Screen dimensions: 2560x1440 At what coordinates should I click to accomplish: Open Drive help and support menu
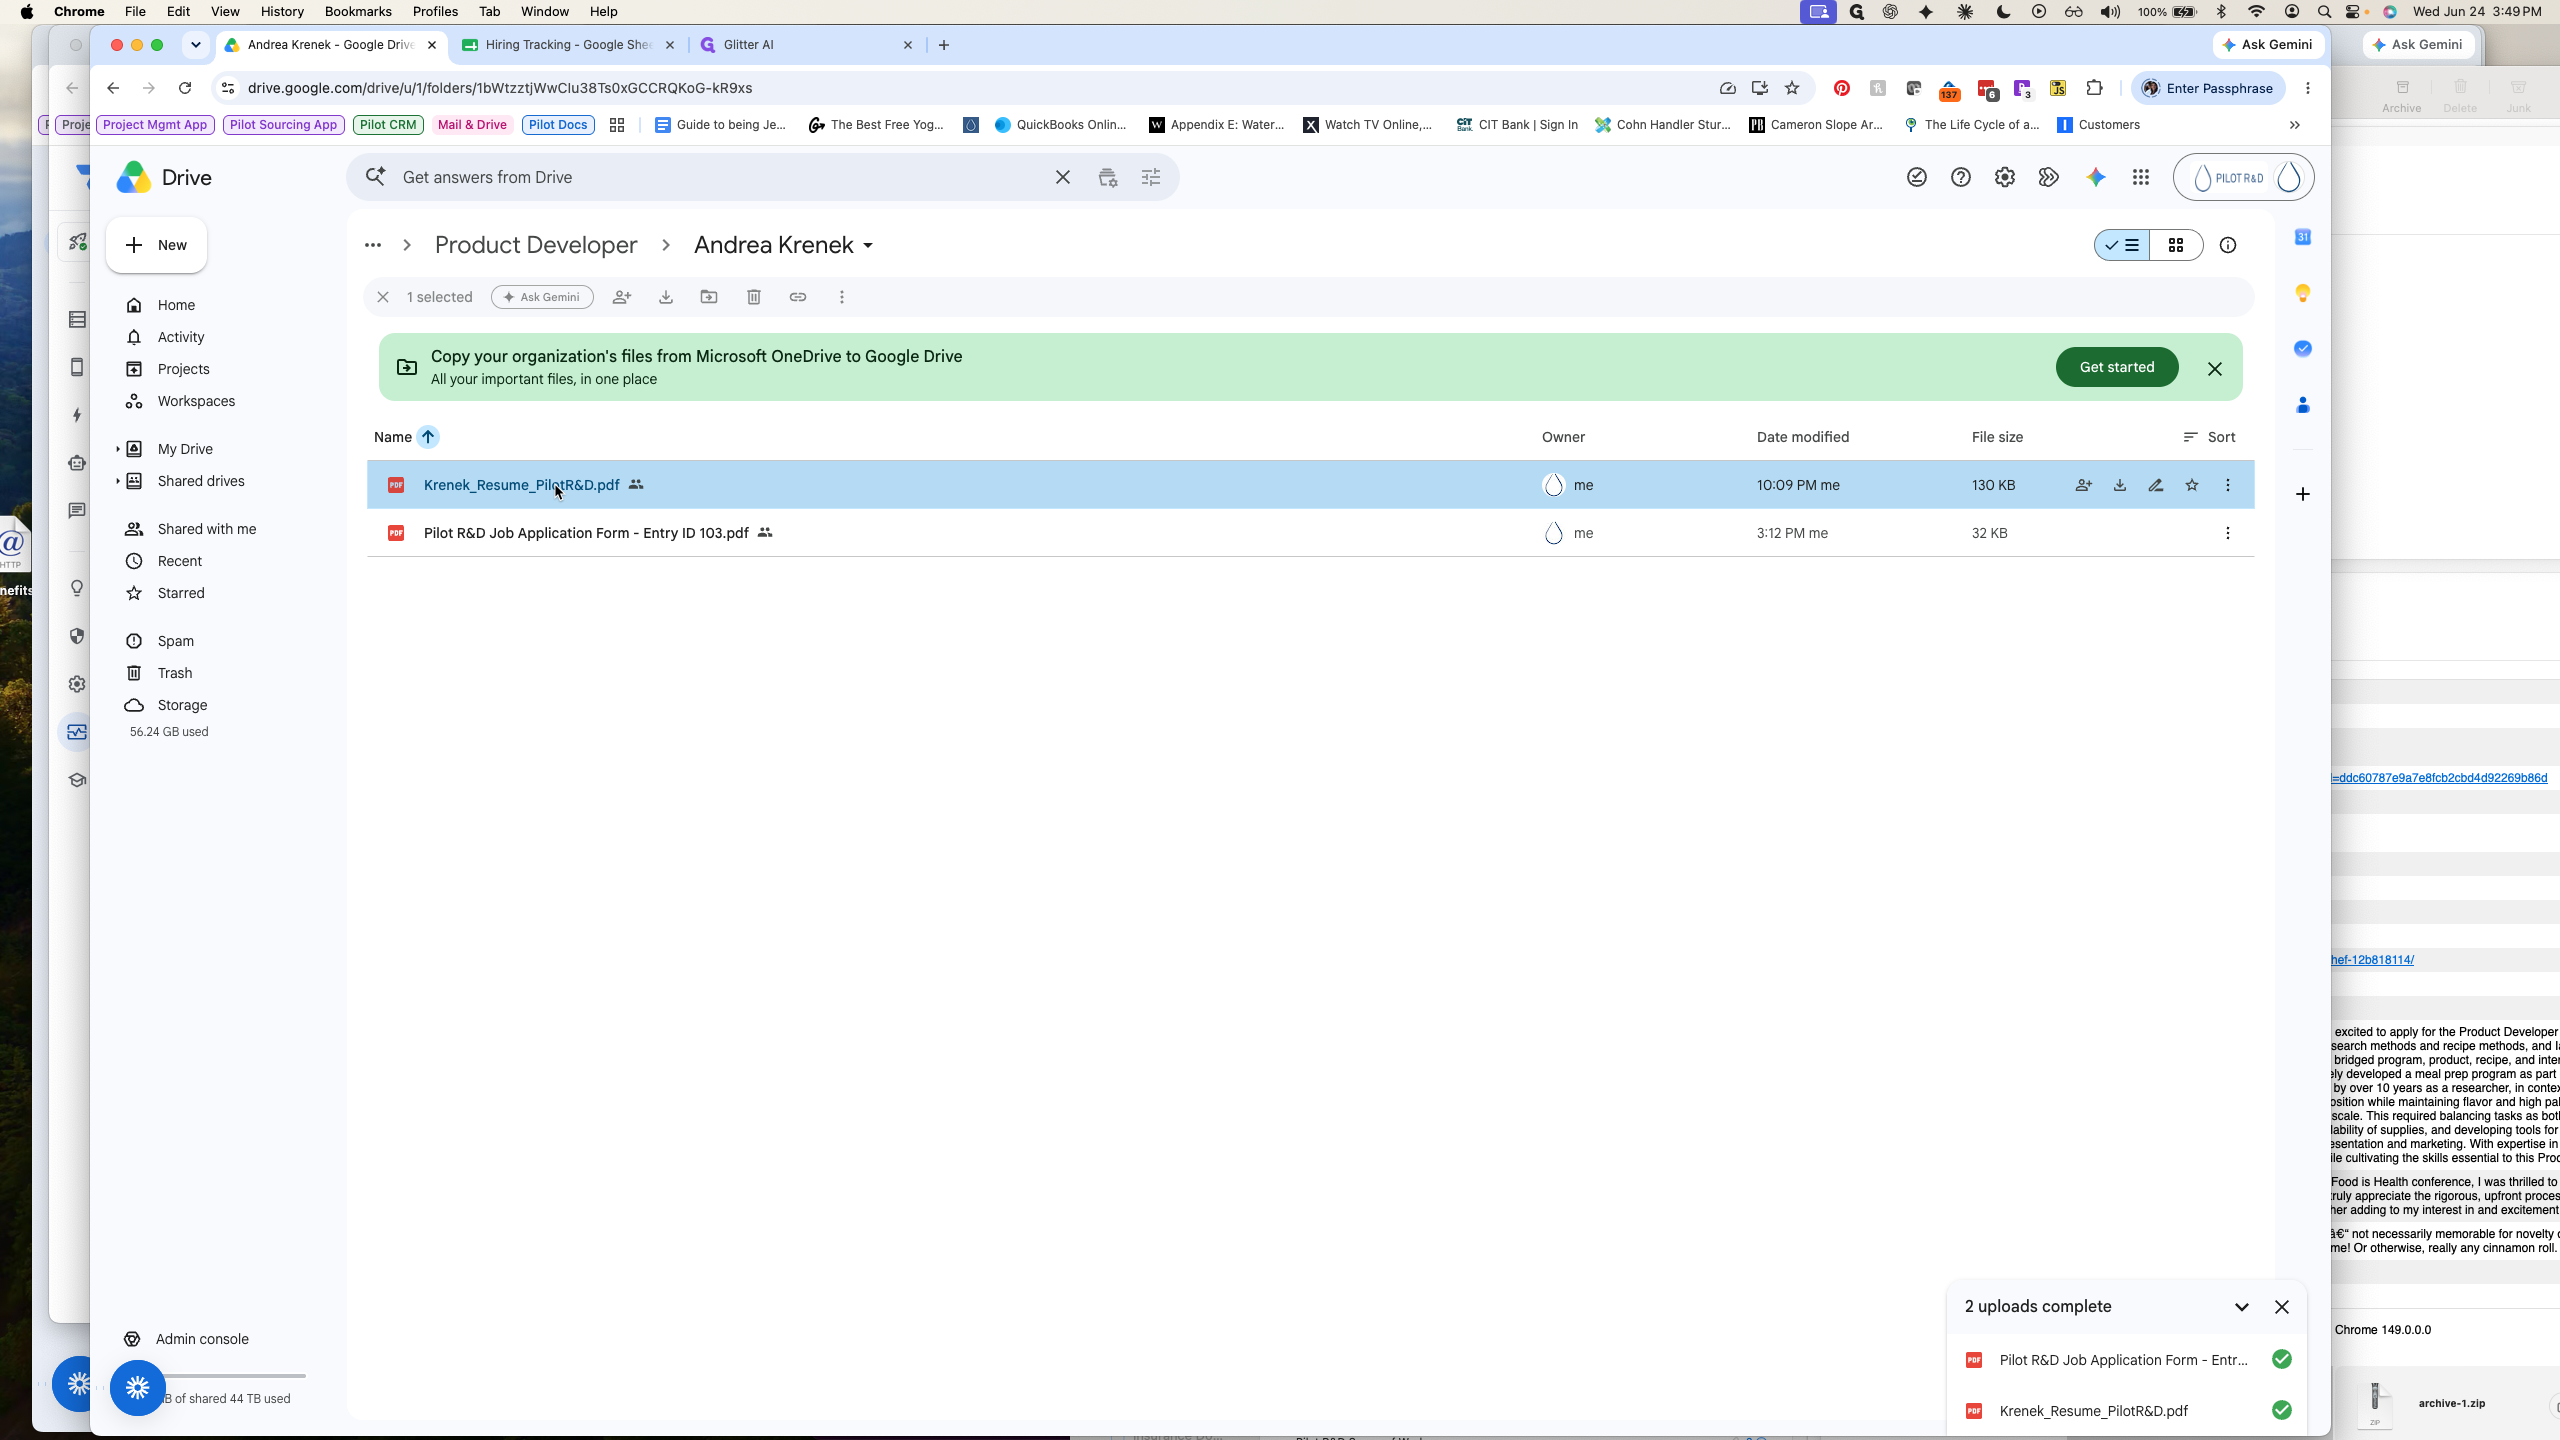click(1961, 177)
